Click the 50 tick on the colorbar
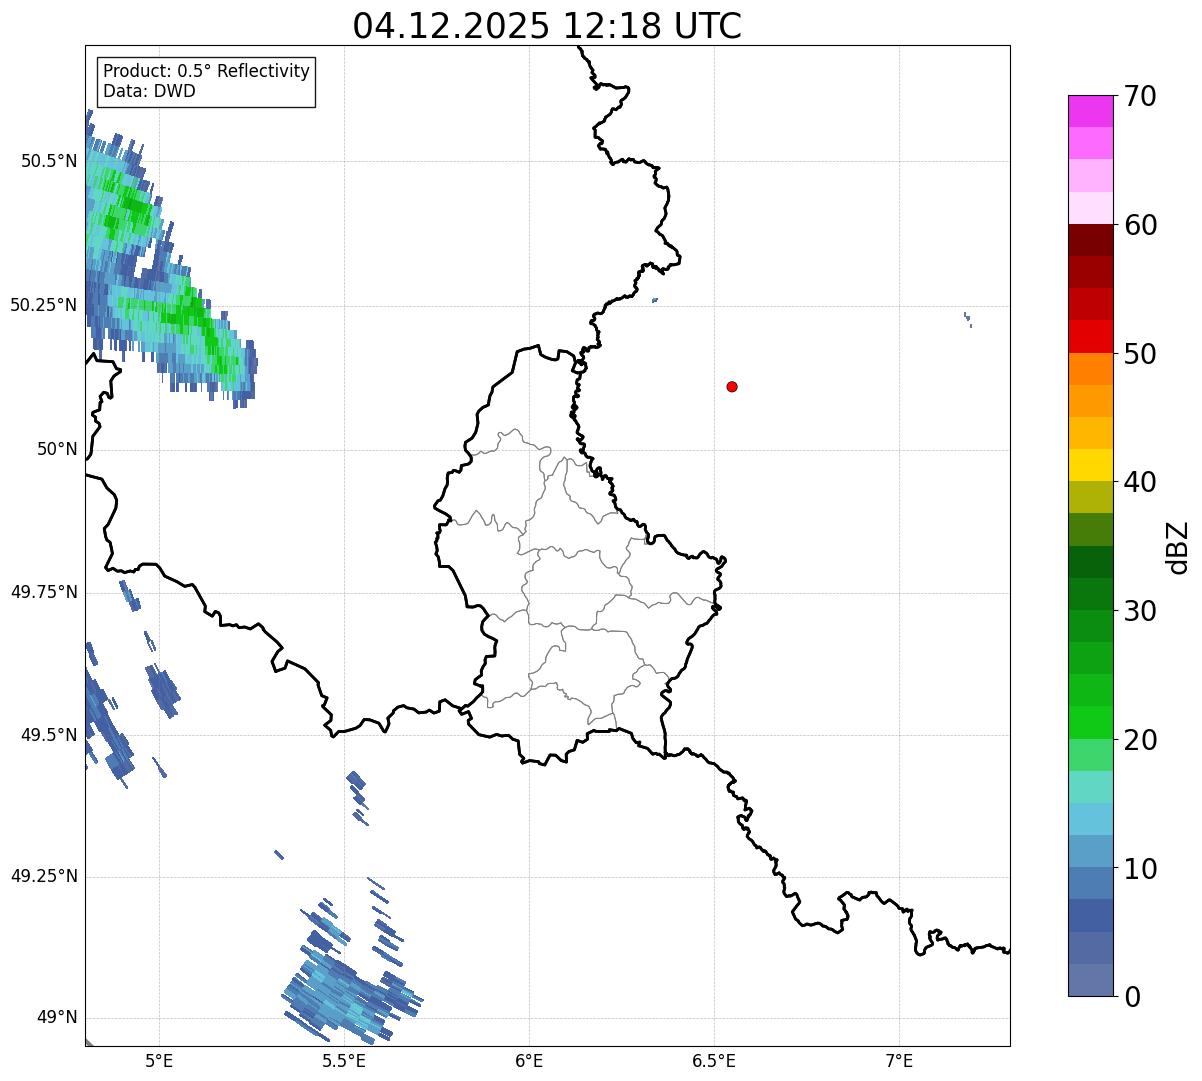Viewport: 1202px width, 1081px height. coord(1140,354)
